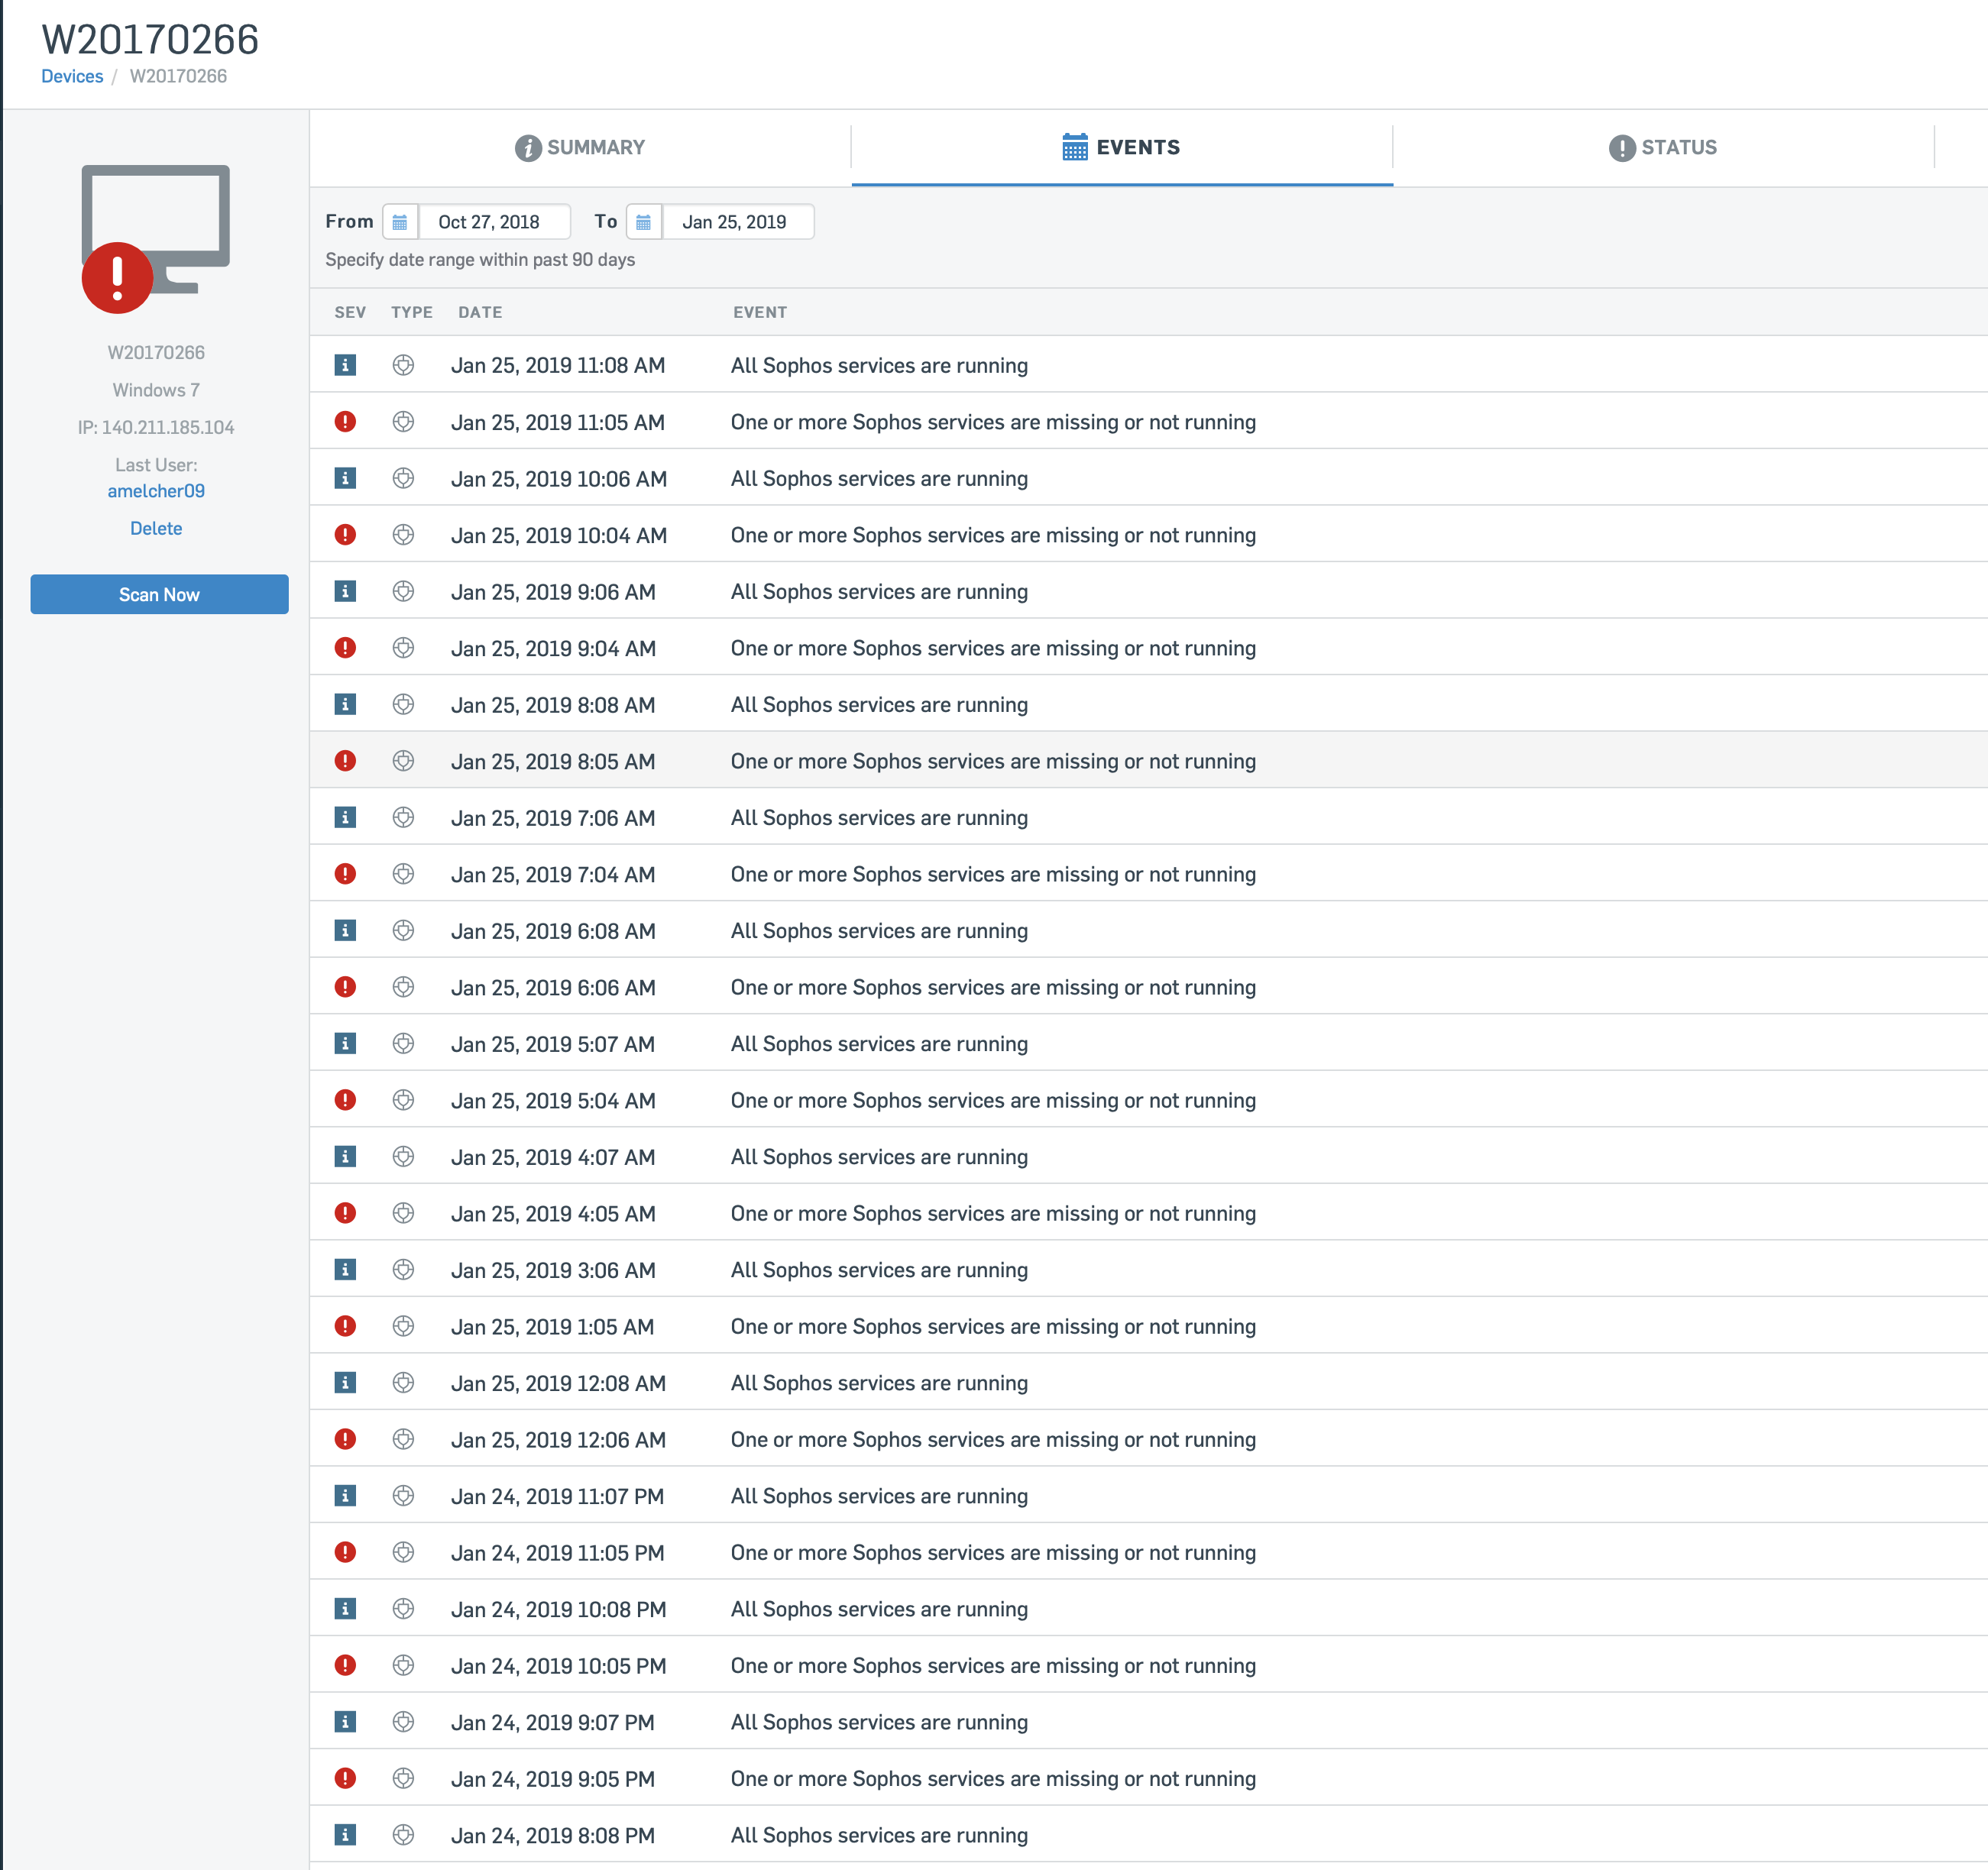The image size is (1988, 1870).
Task: Click info icon for Jan 25 8:08 AM event
Action: pyautogui.click(x=345, y=704)
